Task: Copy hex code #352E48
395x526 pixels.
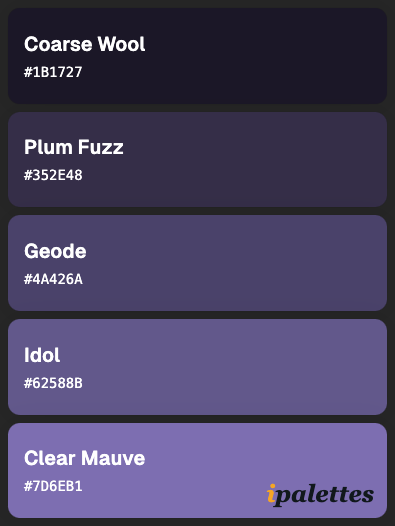Action: [53, 175]
